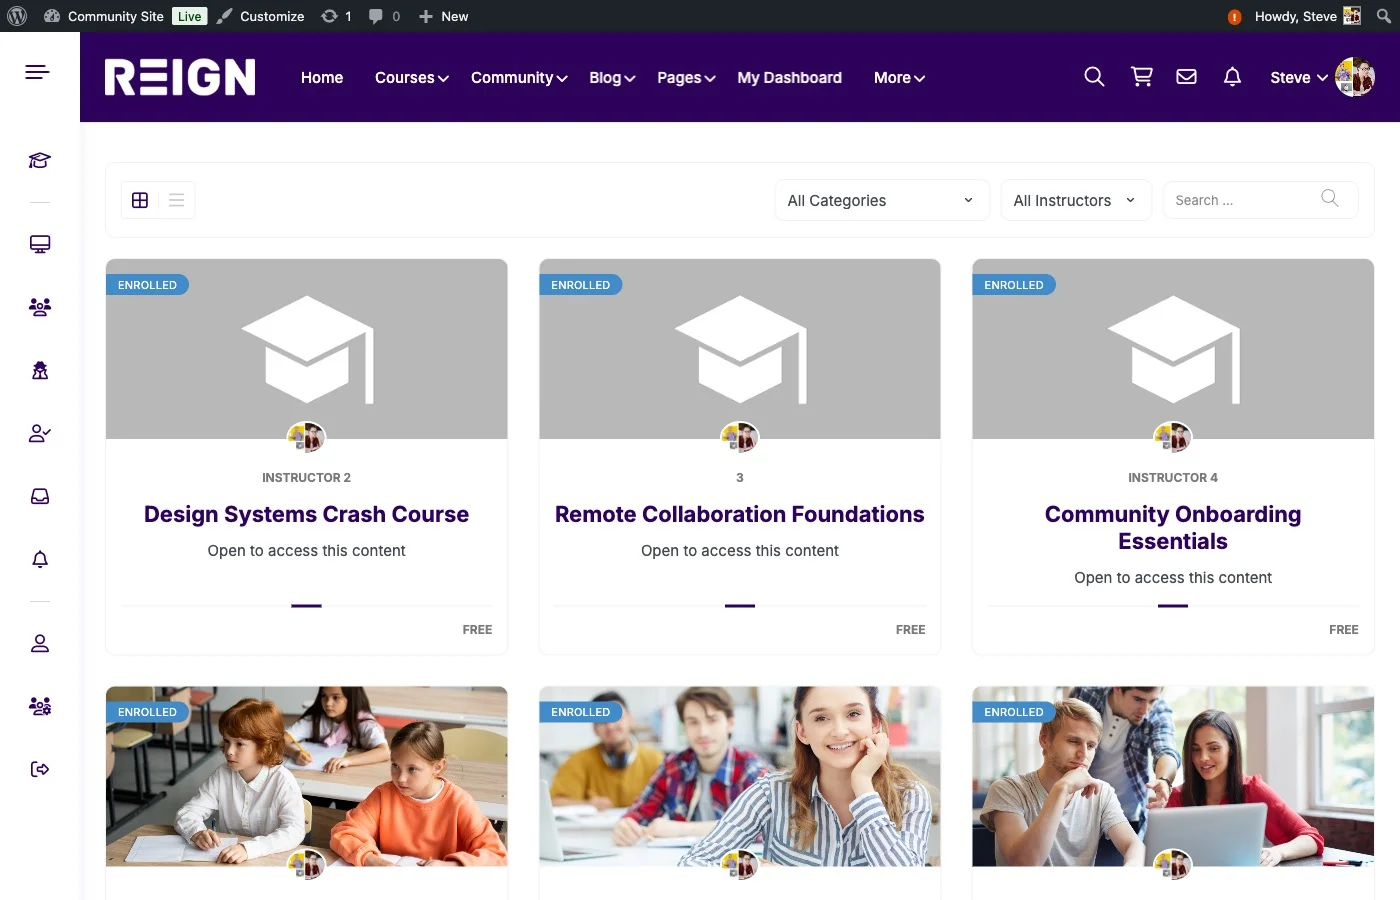Open the sidebar hamburger menu
Screen dimensions: 1400x900
pos(37,72)
